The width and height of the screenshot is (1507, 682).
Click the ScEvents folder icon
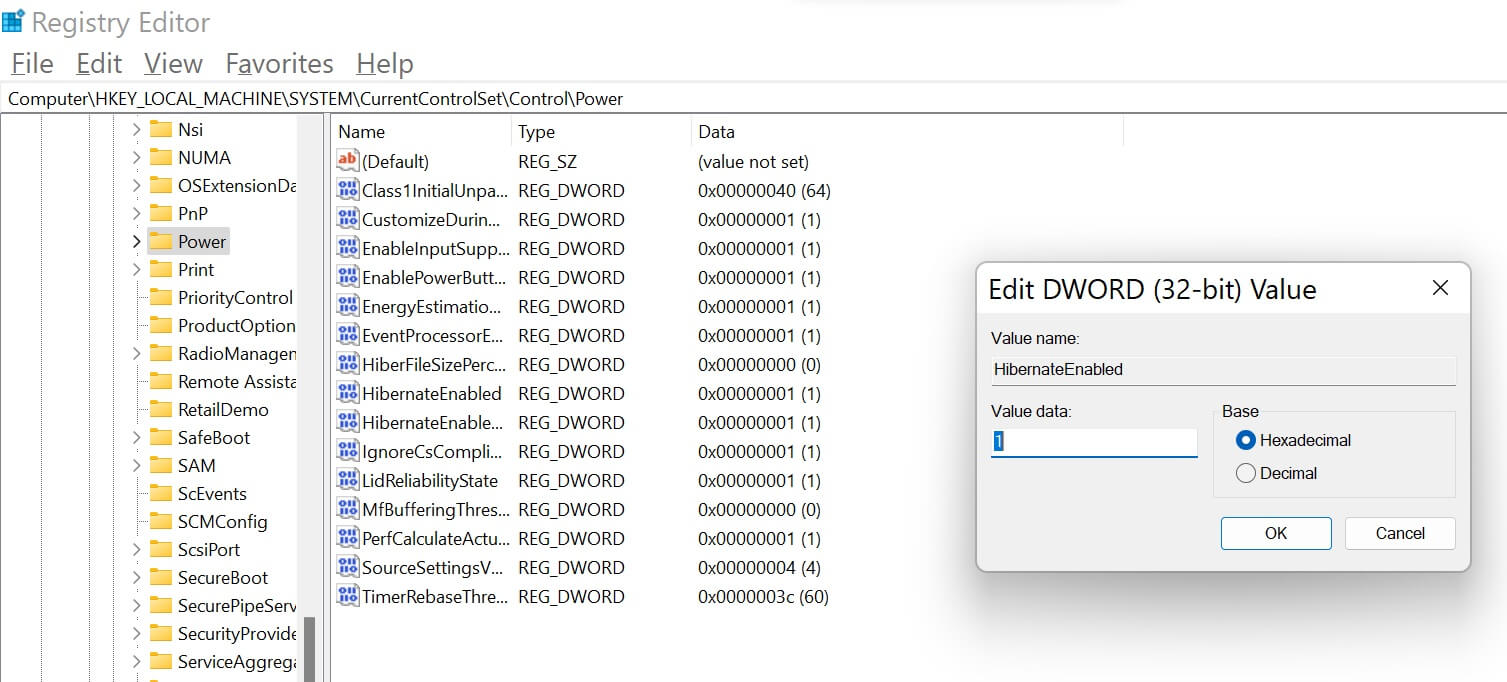click(161, 493)
